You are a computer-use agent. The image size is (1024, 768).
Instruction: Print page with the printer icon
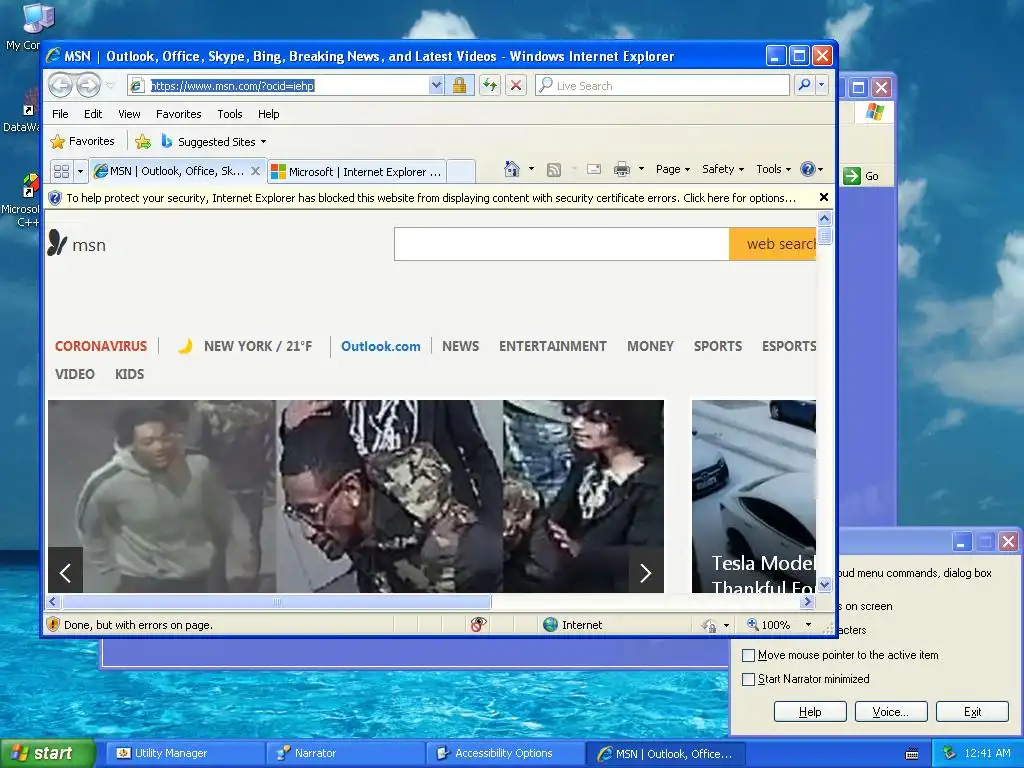pos(622,170)
